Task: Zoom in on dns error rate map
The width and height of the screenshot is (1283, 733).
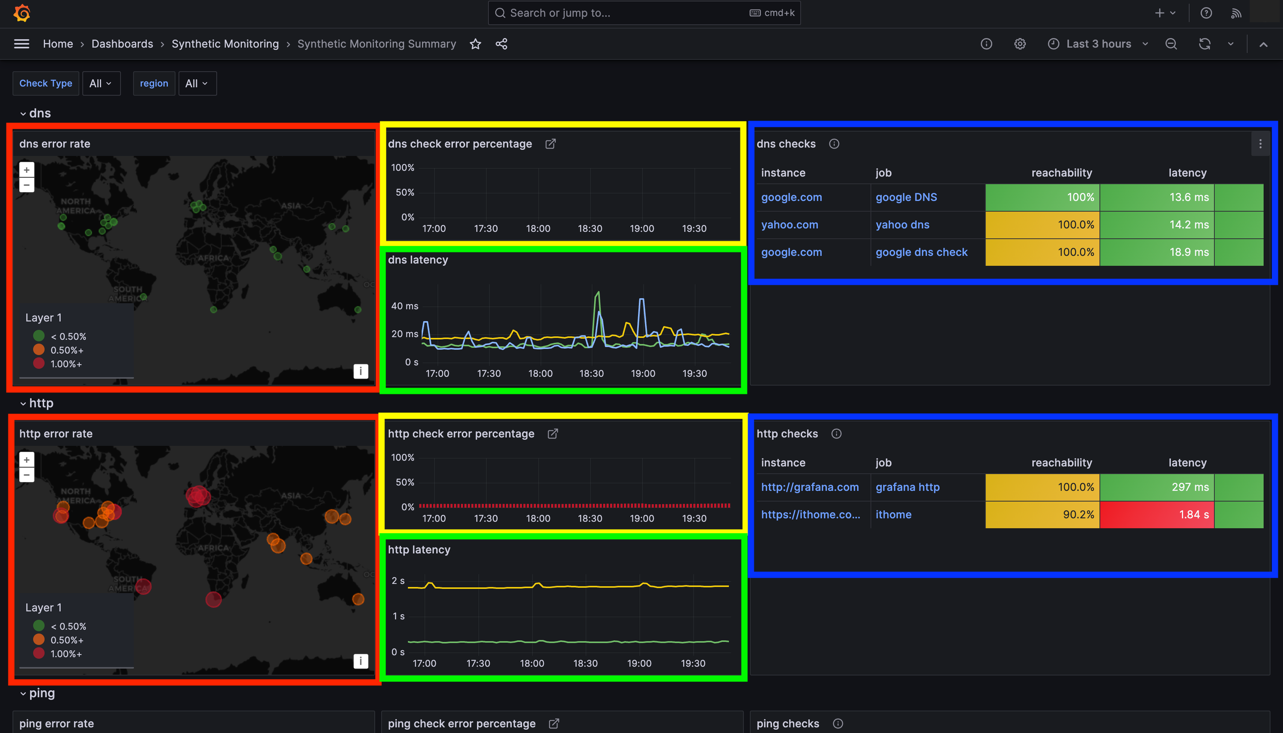Action: click(27, 170)
